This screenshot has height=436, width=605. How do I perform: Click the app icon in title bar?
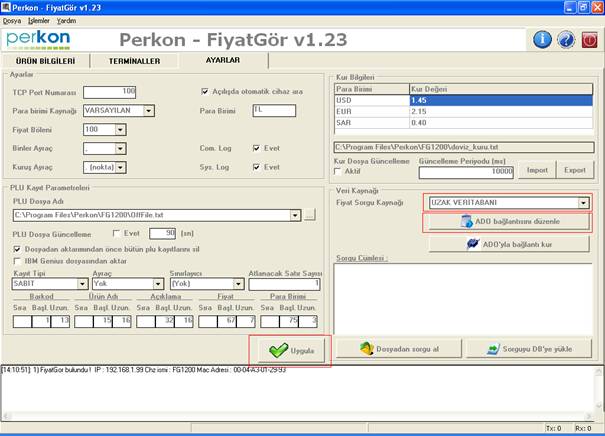pyautogui.click(x=5, y=7)
